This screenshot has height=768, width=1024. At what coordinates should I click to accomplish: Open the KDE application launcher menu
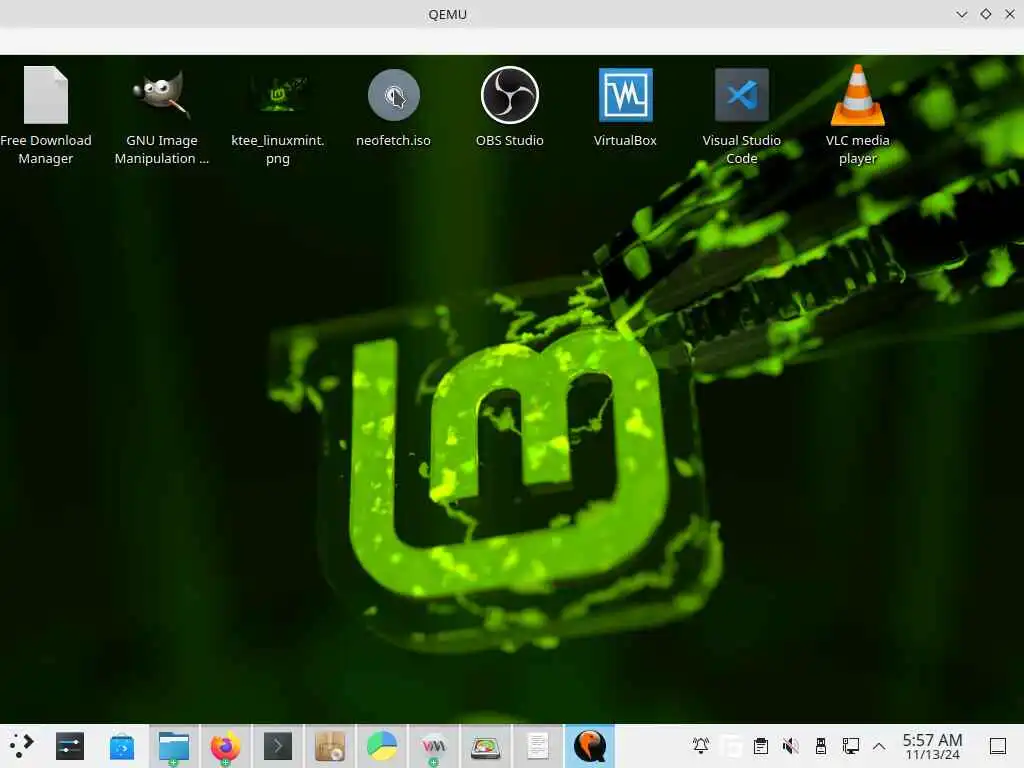click(x=21, y=745)
